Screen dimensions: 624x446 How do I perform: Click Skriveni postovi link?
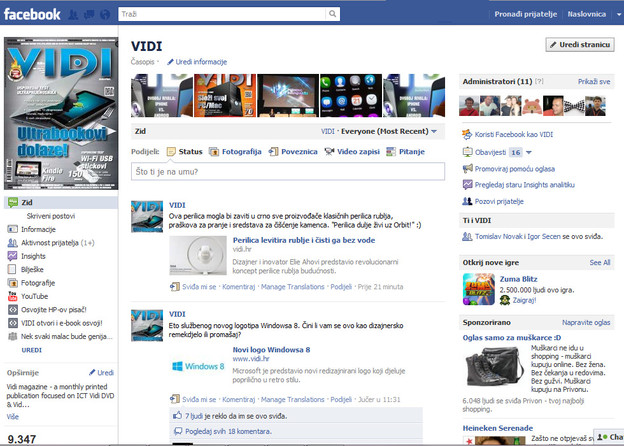[x=51, y=216]
